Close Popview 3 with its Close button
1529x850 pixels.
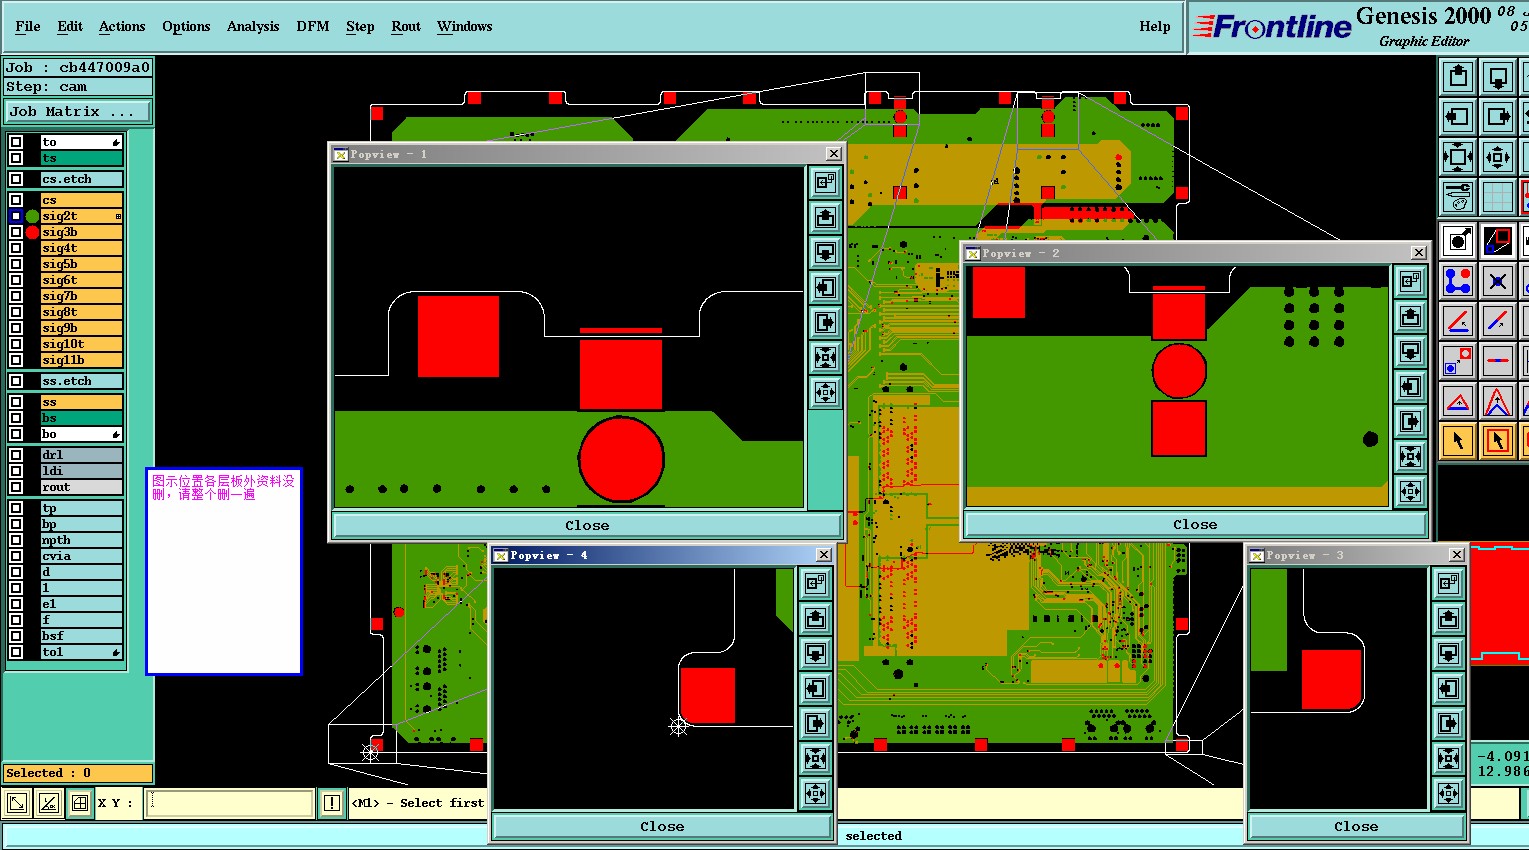pos(1356,826)
